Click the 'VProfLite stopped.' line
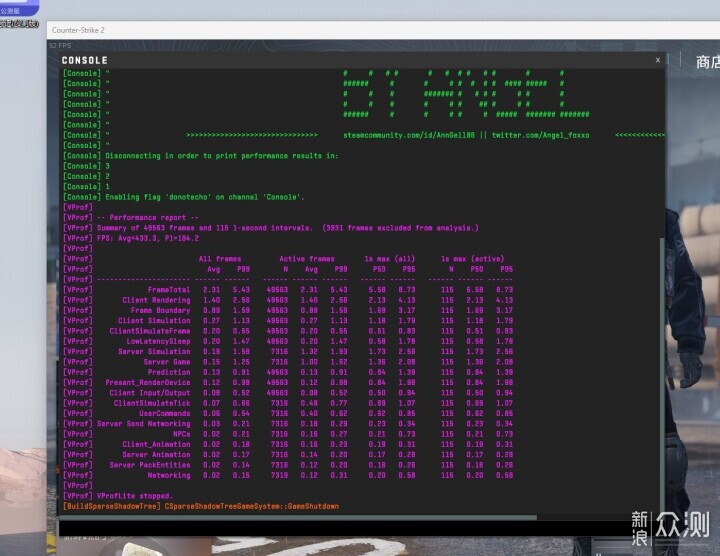The height and width of the screenshot is (556, 720). pos(135,496)
